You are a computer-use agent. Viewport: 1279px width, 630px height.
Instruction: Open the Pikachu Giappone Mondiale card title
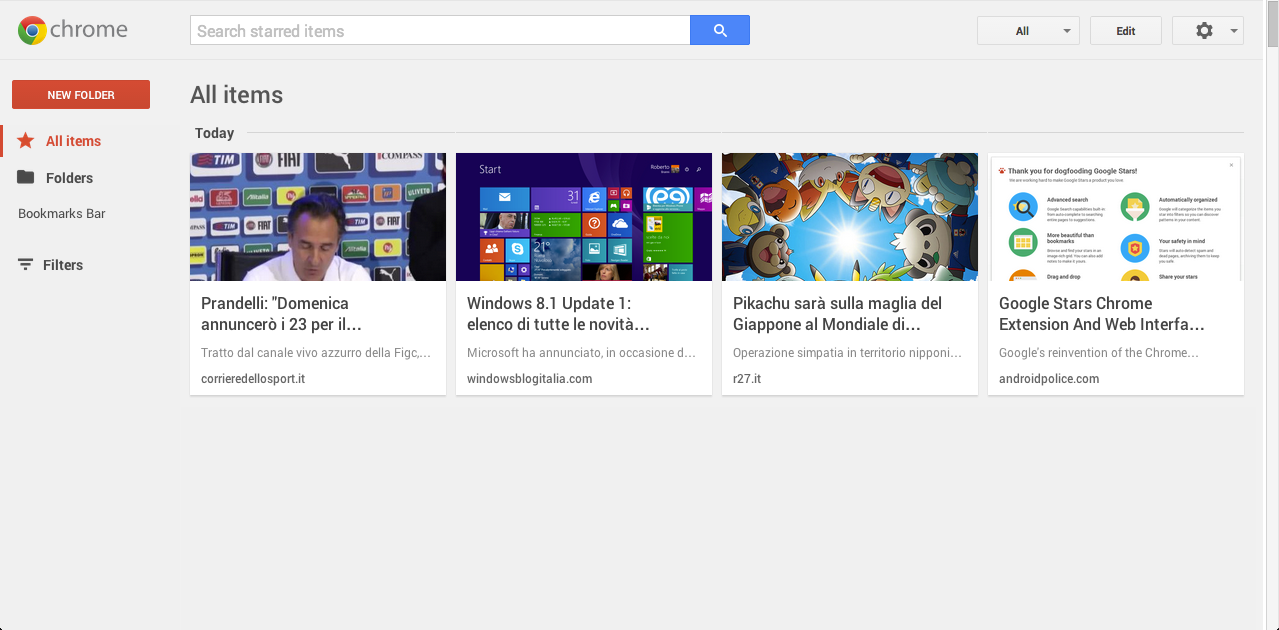point(837,314)
